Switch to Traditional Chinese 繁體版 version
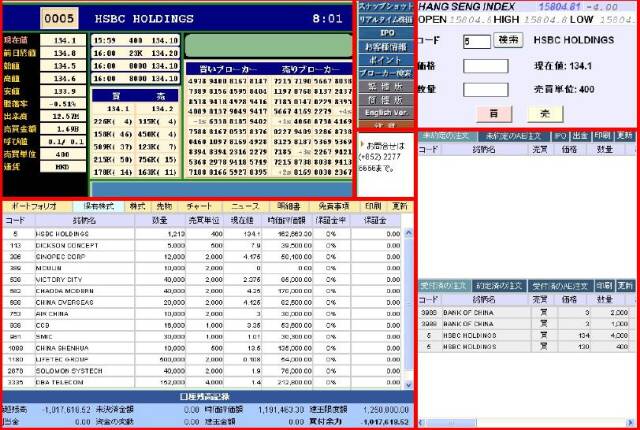The width and height of the screenshot is (640, 430). [385, 86]
